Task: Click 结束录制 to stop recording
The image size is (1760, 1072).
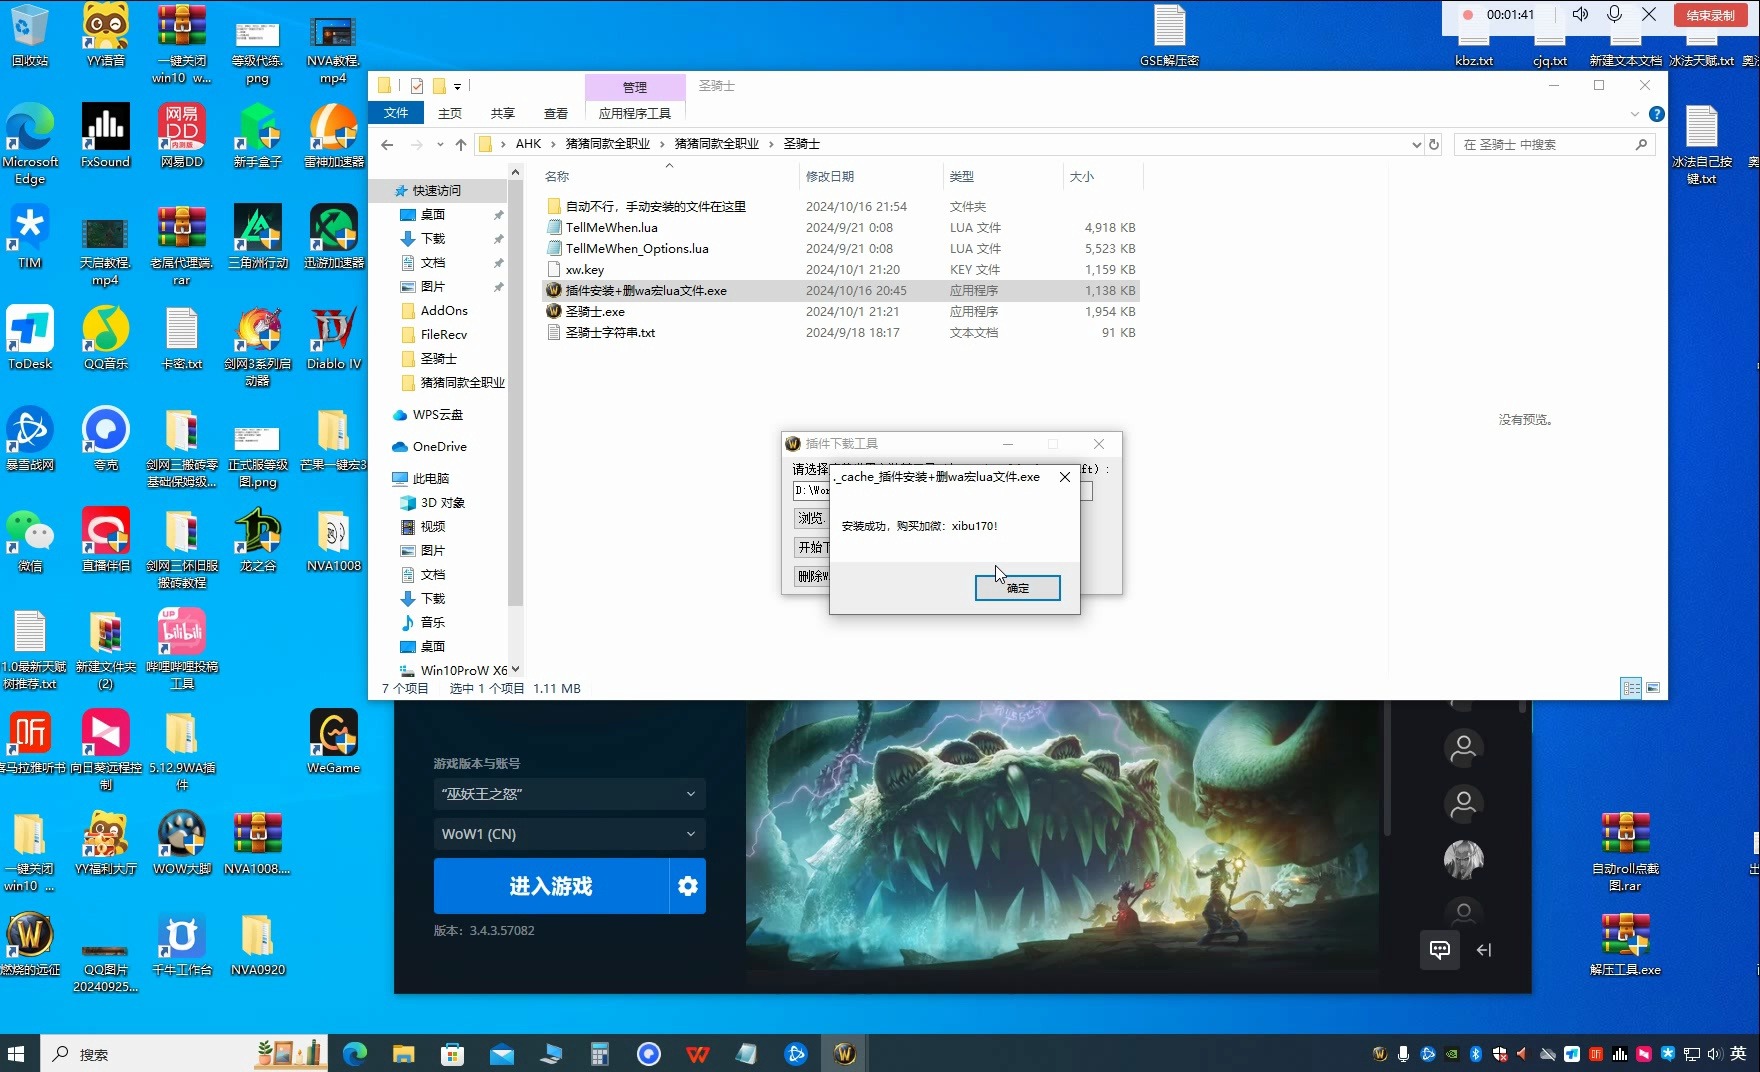Action: click(x=1710, y=15)
